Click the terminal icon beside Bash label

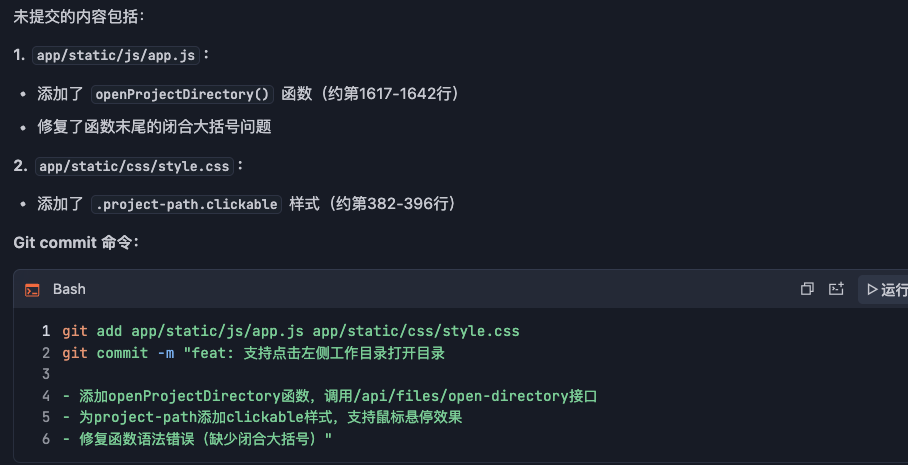coord(33,290)
